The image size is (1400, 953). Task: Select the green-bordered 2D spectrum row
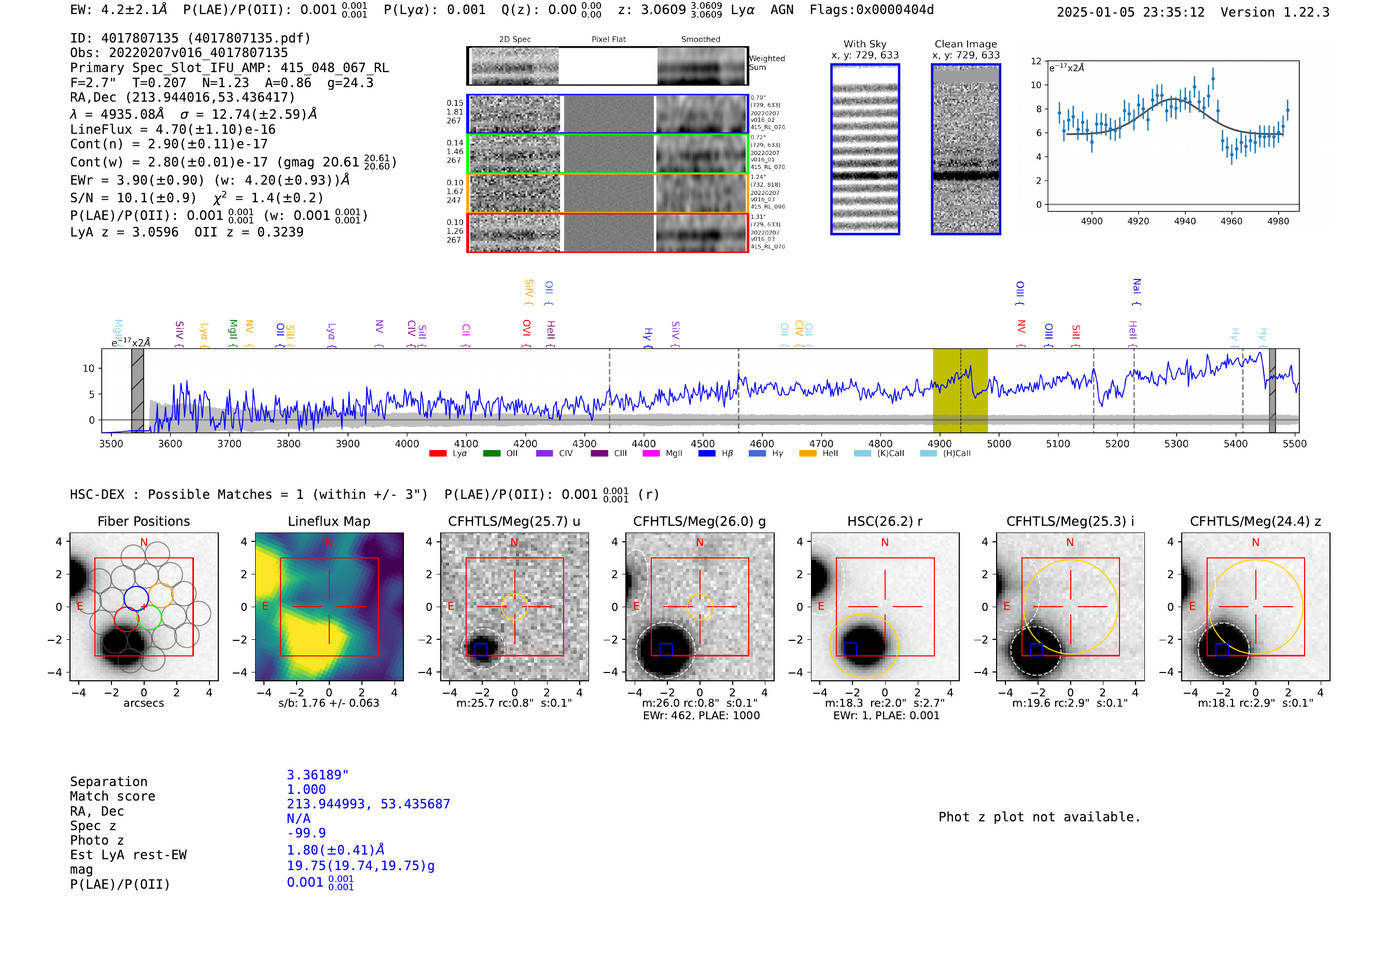(x=608, y=154)
